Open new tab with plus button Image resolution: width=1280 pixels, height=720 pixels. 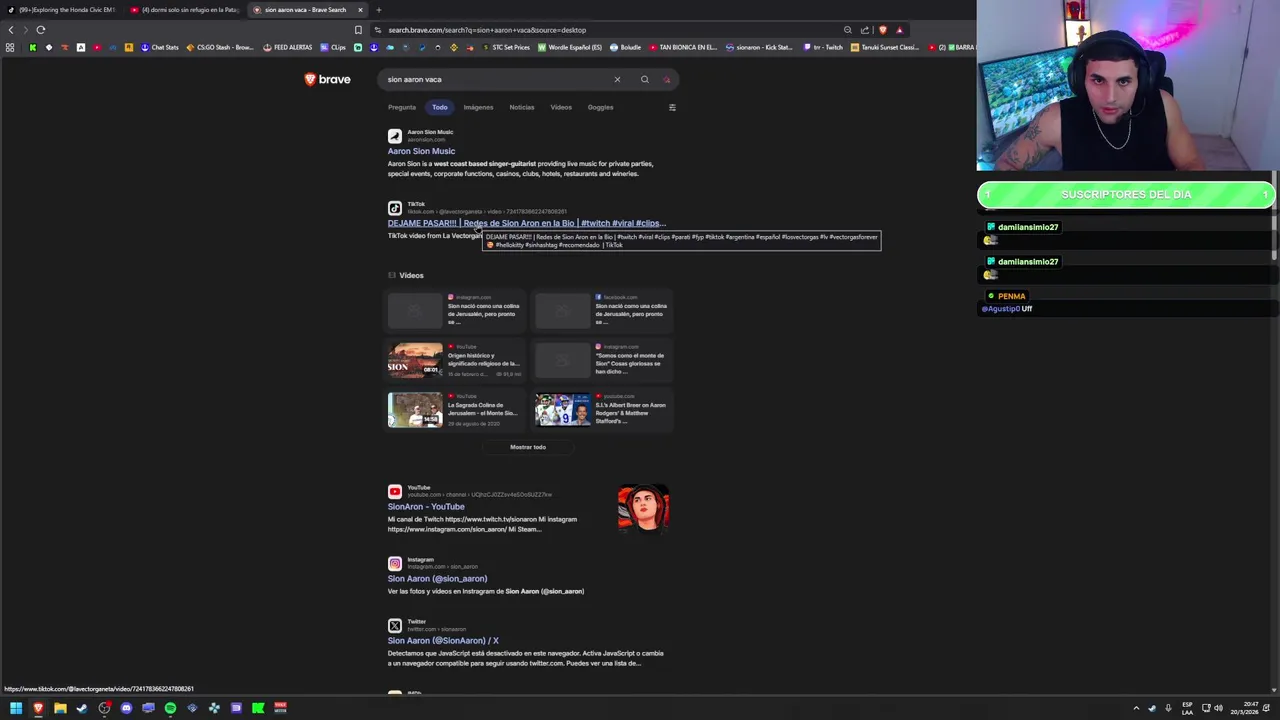[378, 10]
